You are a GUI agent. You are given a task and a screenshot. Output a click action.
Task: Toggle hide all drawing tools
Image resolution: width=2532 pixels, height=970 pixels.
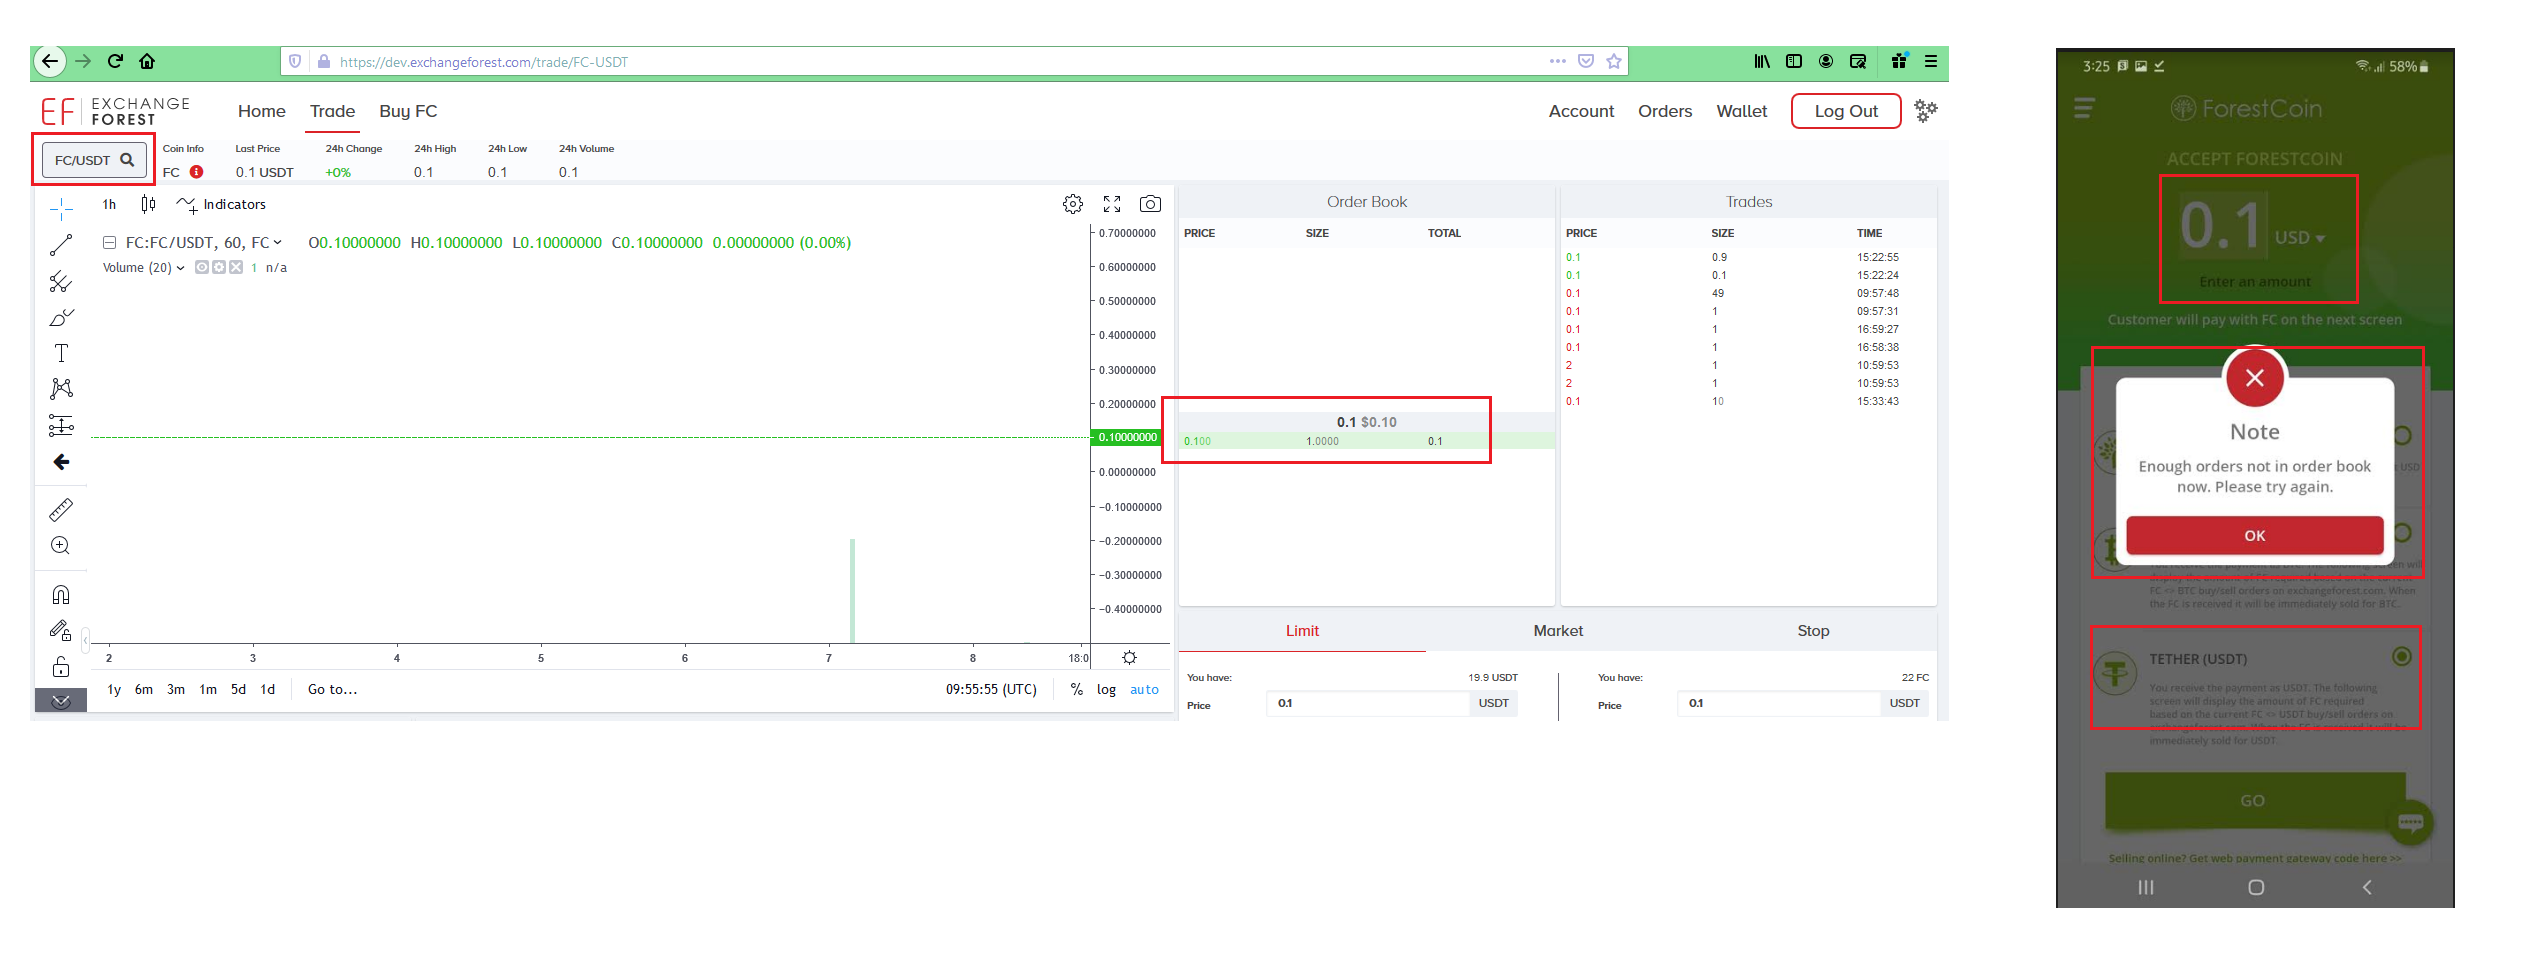coord(61,701)
